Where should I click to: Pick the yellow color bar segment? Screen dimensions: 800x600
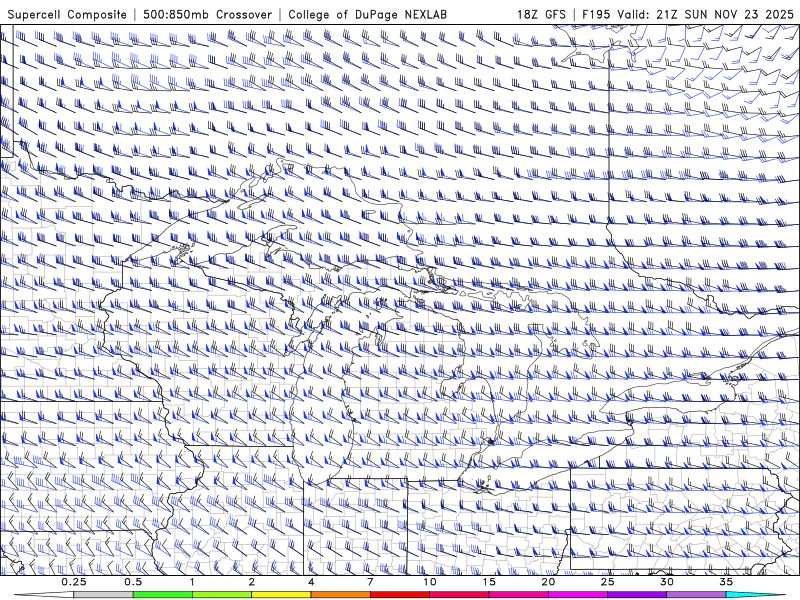coord(281,595)
